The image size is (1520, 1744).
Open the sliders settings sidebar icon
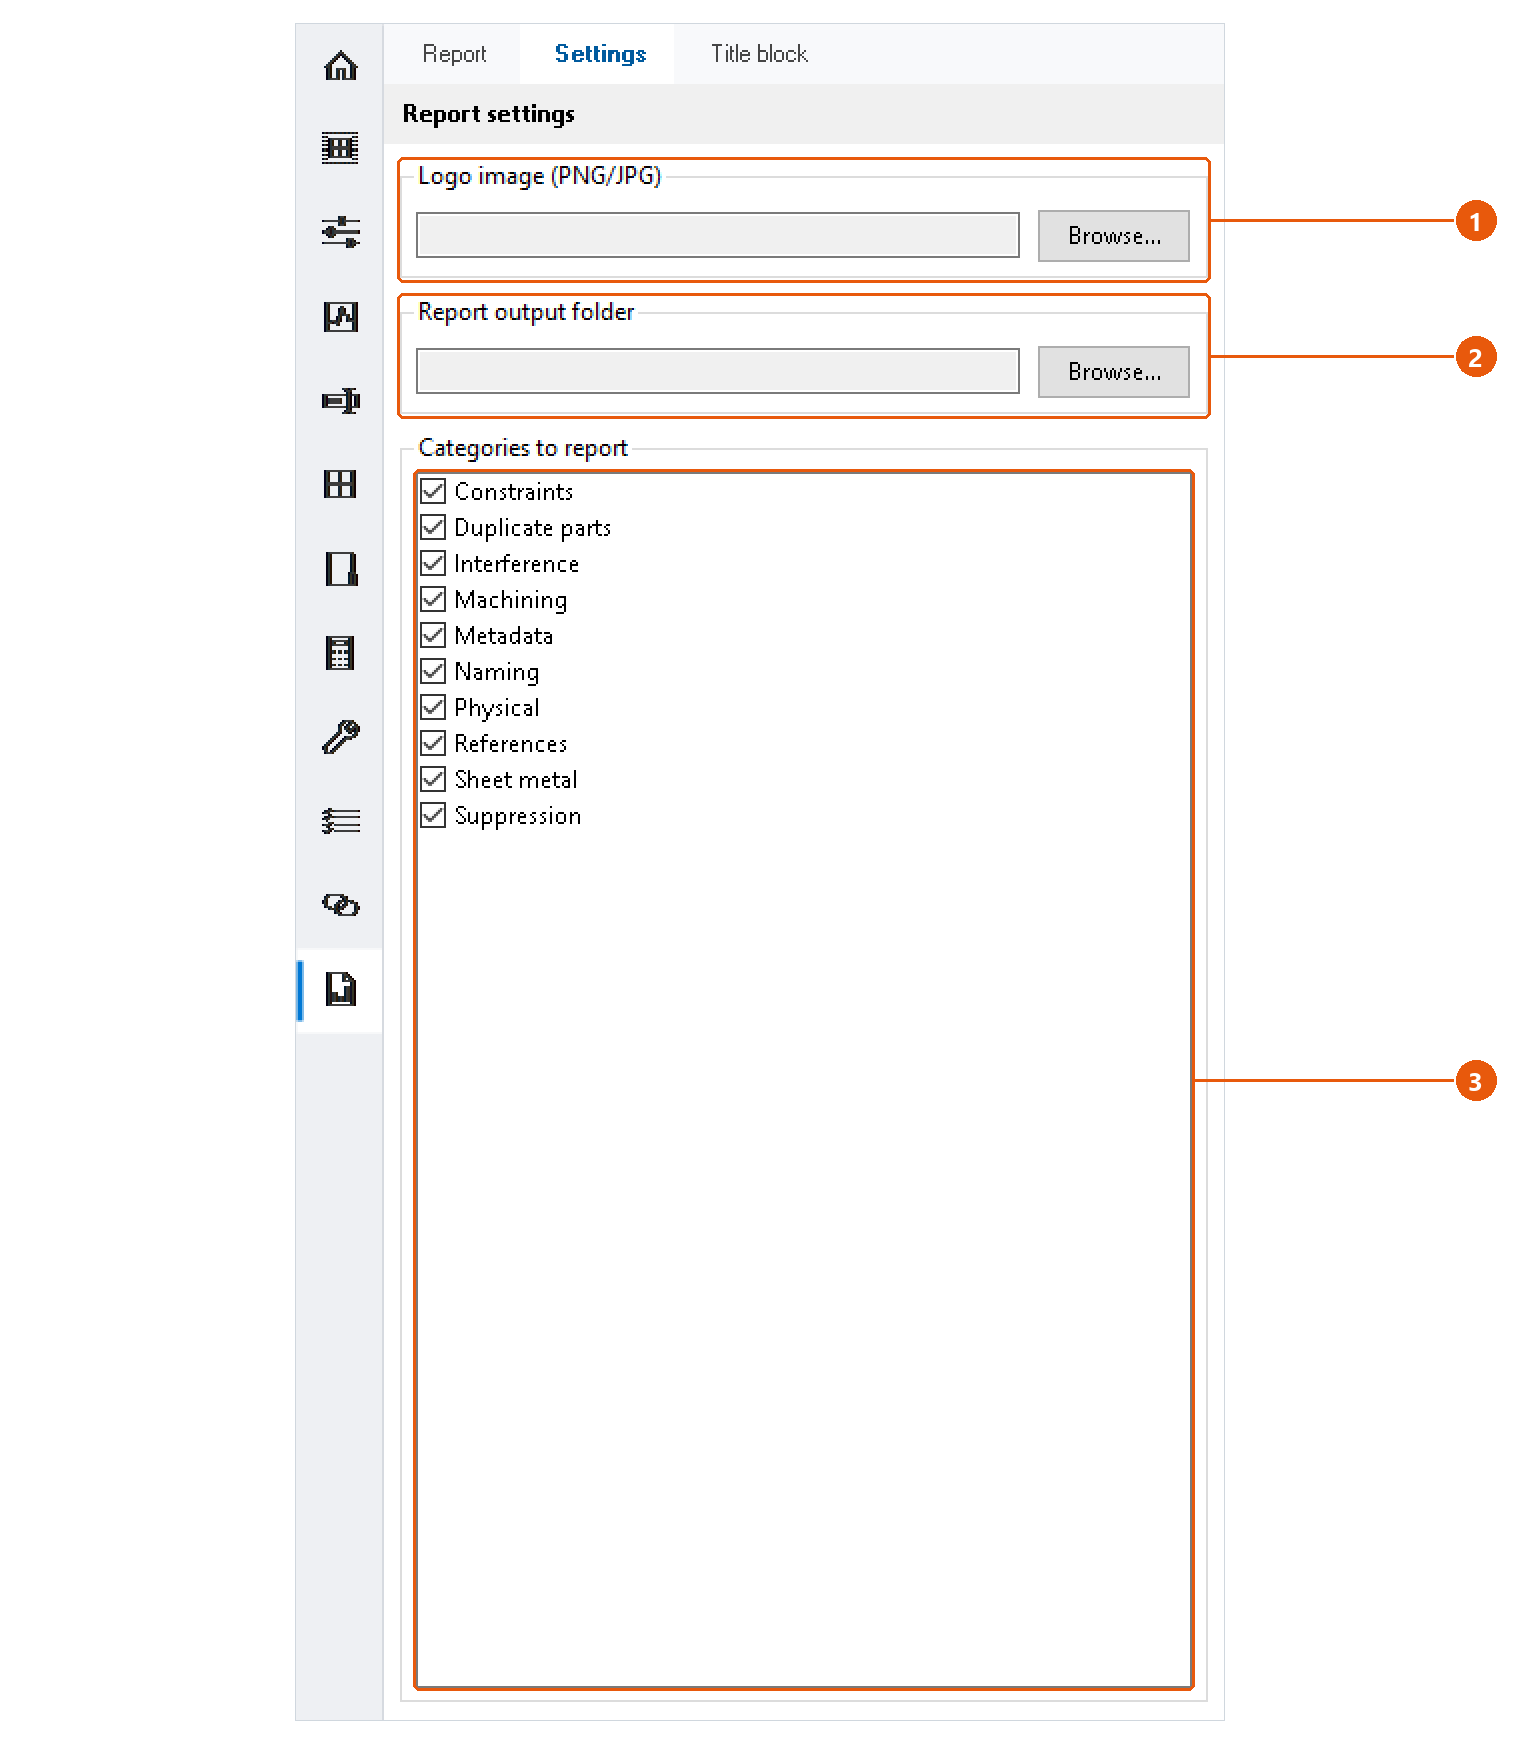click(x=340, y=232)
